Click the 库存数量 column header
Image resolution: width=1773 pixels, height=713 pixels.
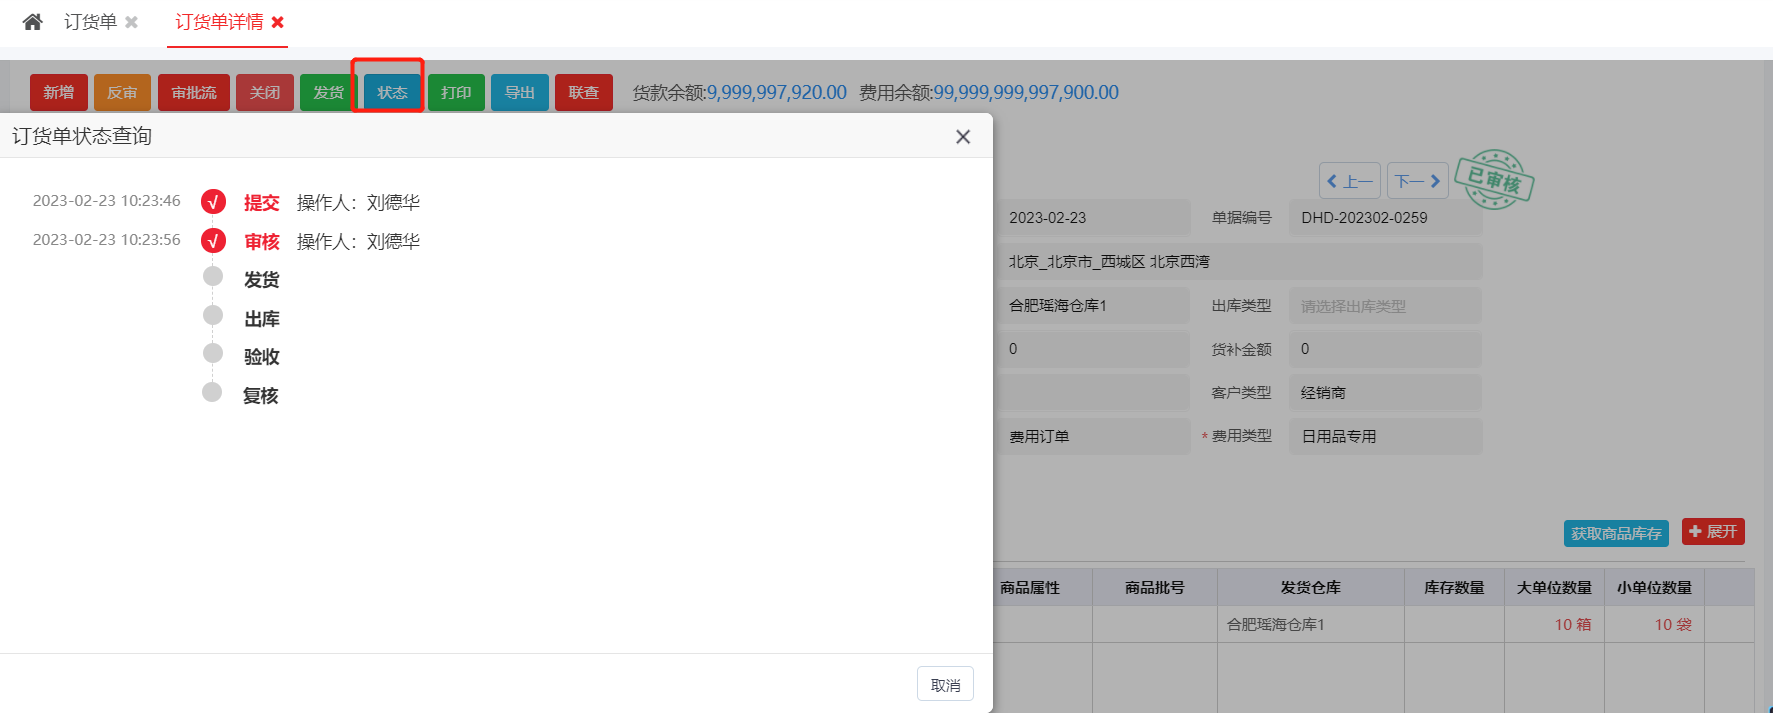click(x=1454, y=587)
